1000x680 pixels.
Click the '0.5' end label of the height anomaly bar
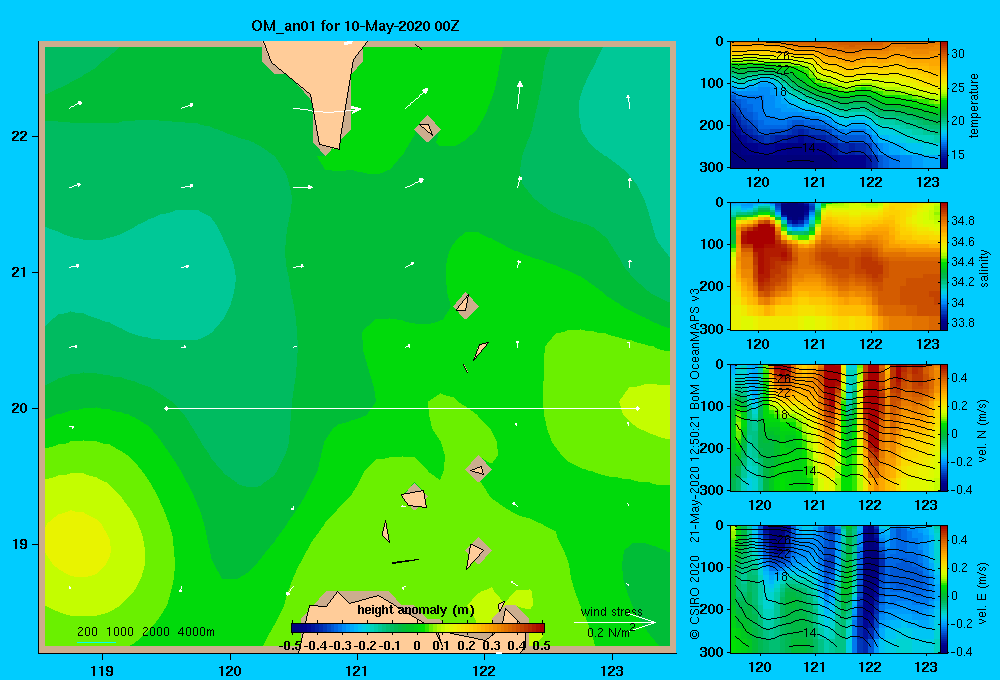click(x=541, y=646)
